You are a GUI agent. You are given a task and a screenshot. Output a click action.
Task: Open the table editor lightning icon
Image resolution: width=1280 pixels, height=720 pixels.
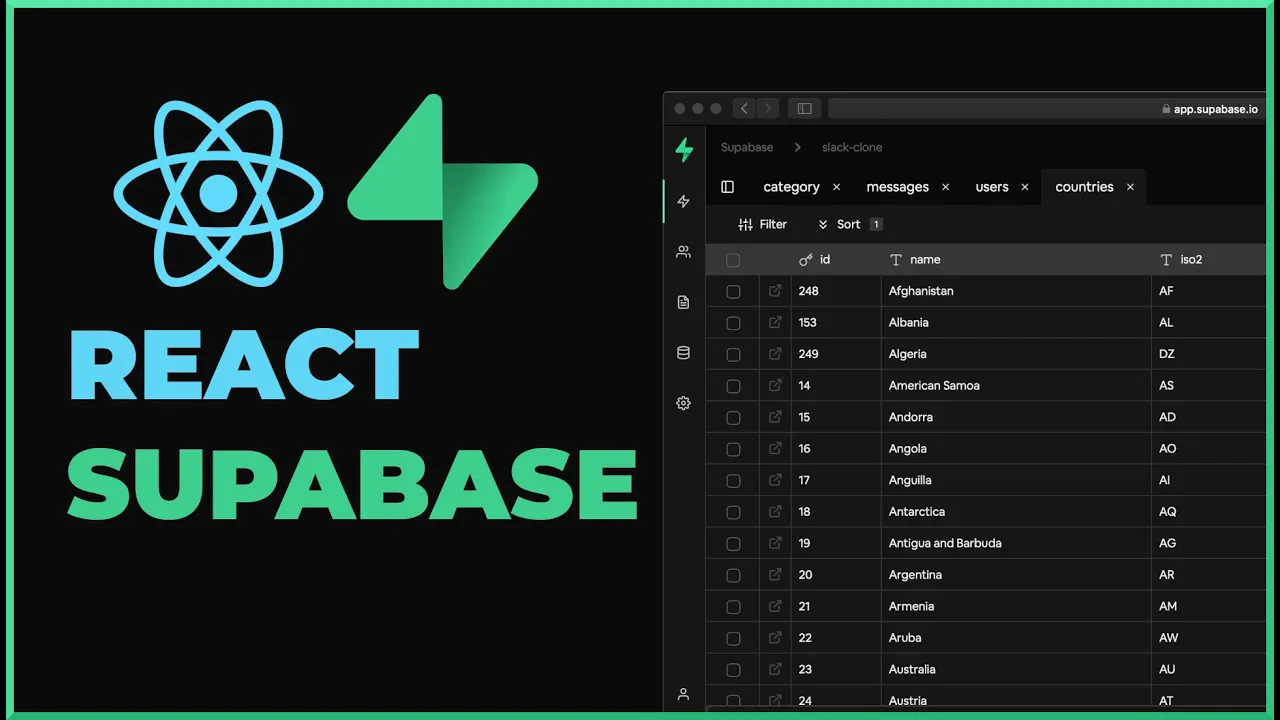tap(683, 201)
